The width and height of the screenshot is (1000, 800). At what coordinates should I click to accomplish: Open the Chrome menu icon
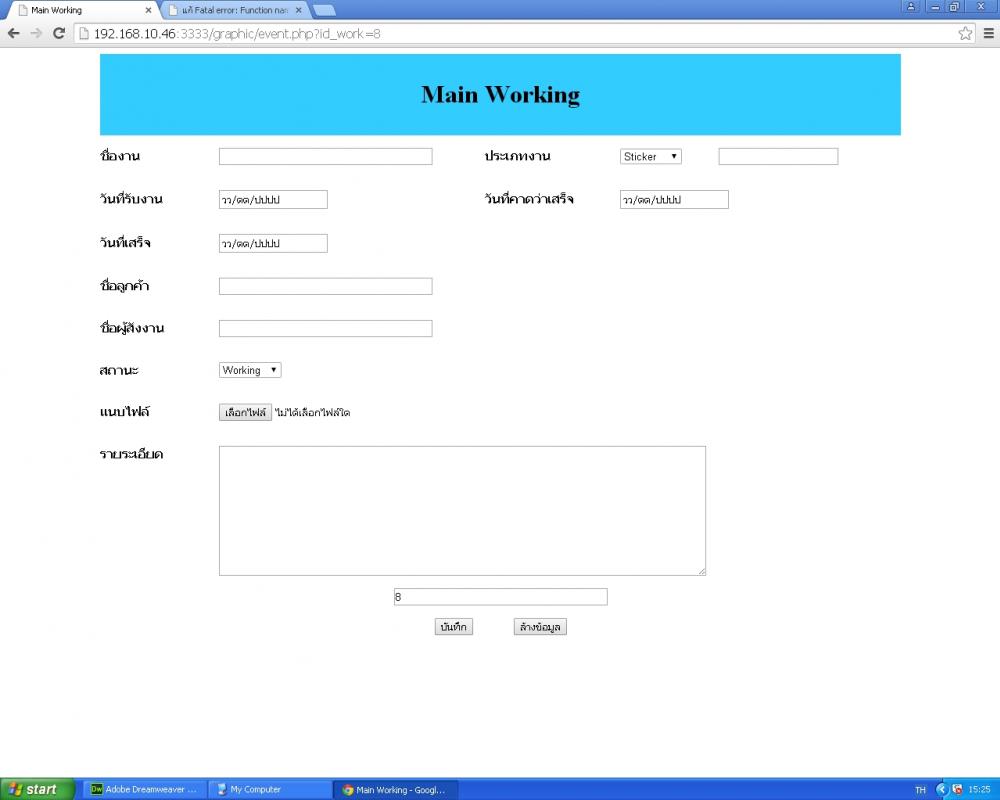coord(989,33)
